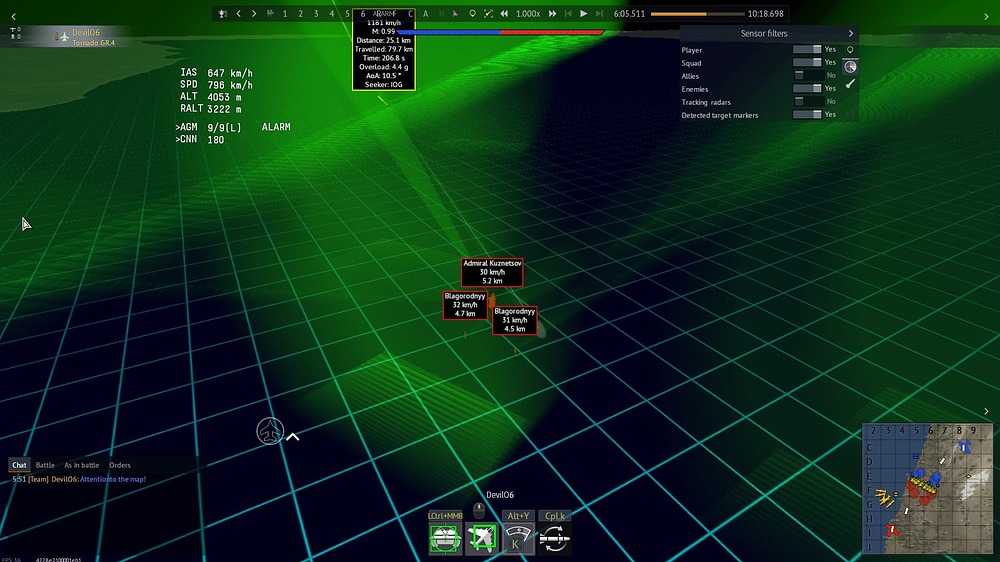Select camera preset 3

click(x=316, y=13)
